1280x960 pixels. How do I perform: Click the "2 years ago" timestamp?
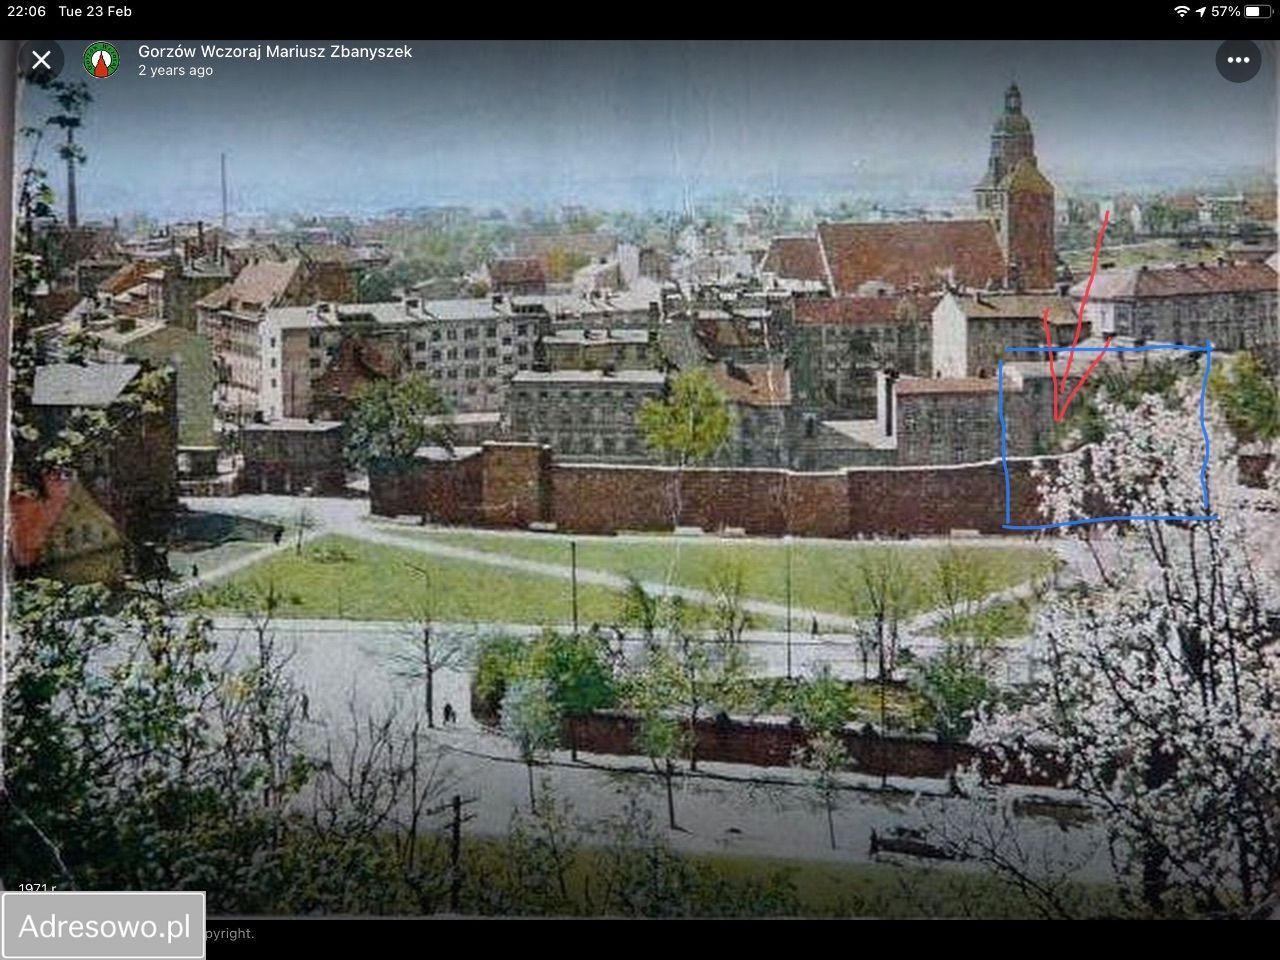coord(175,71)
